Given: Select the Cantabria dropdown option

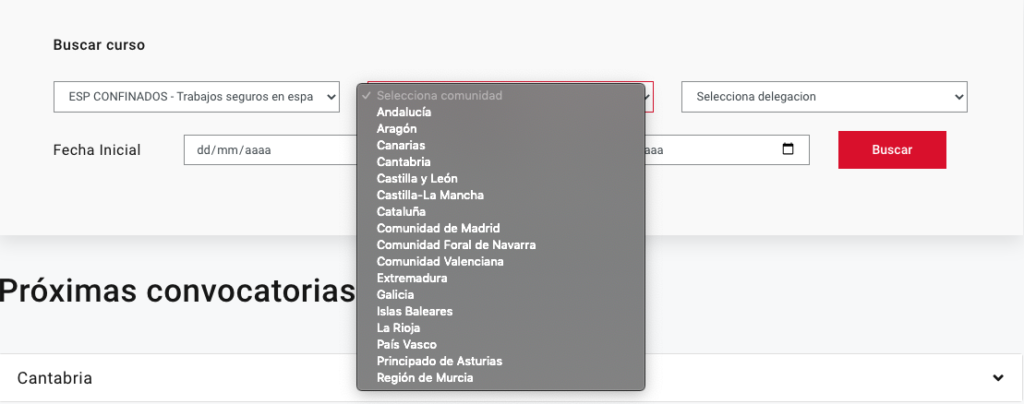Looking at the screenshot, I should click(404, 162).
